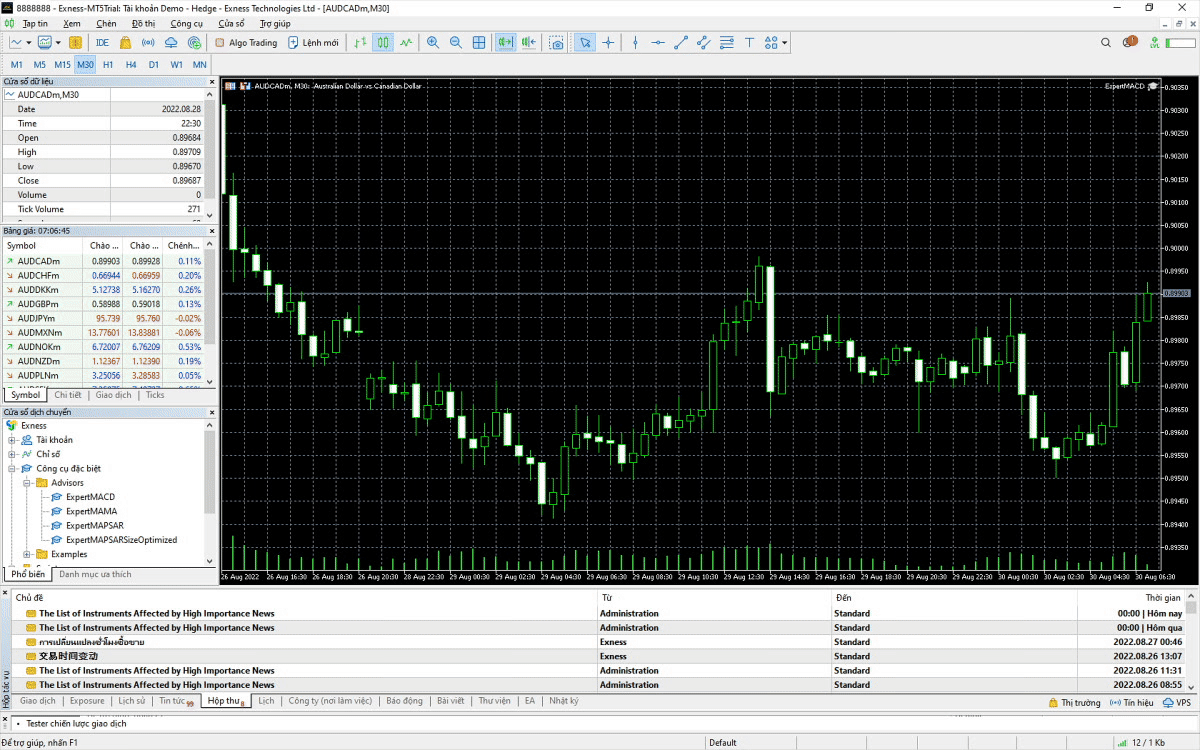1200x750 pixels.
Task: Select the crosshair cursor tool
Action: point(608,43)
